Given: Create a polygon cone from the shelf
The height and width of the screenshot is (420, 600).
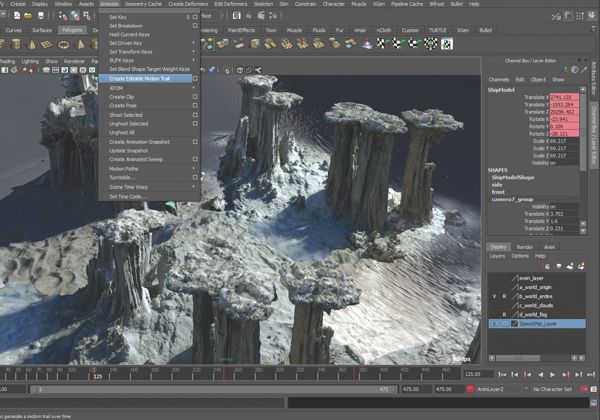Looking at the screenshot, I should (31, 44).
